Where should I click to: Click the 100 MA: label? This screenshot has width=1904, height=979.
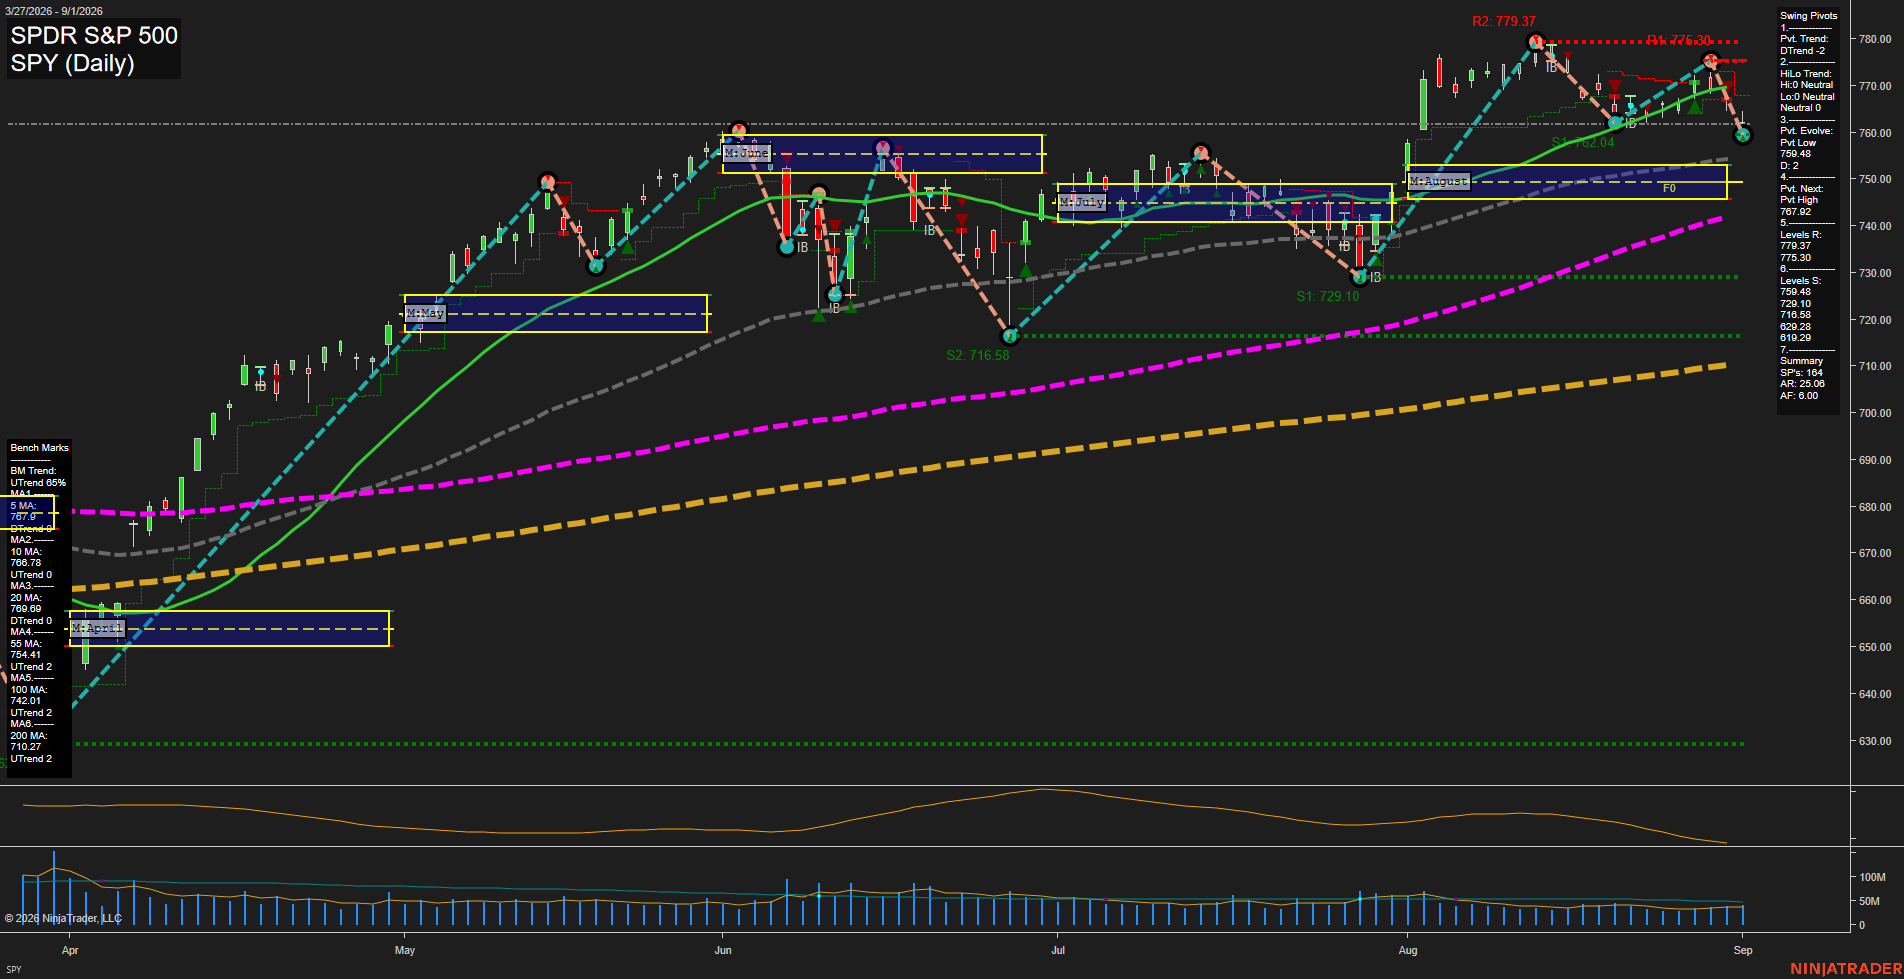point(28,690)
